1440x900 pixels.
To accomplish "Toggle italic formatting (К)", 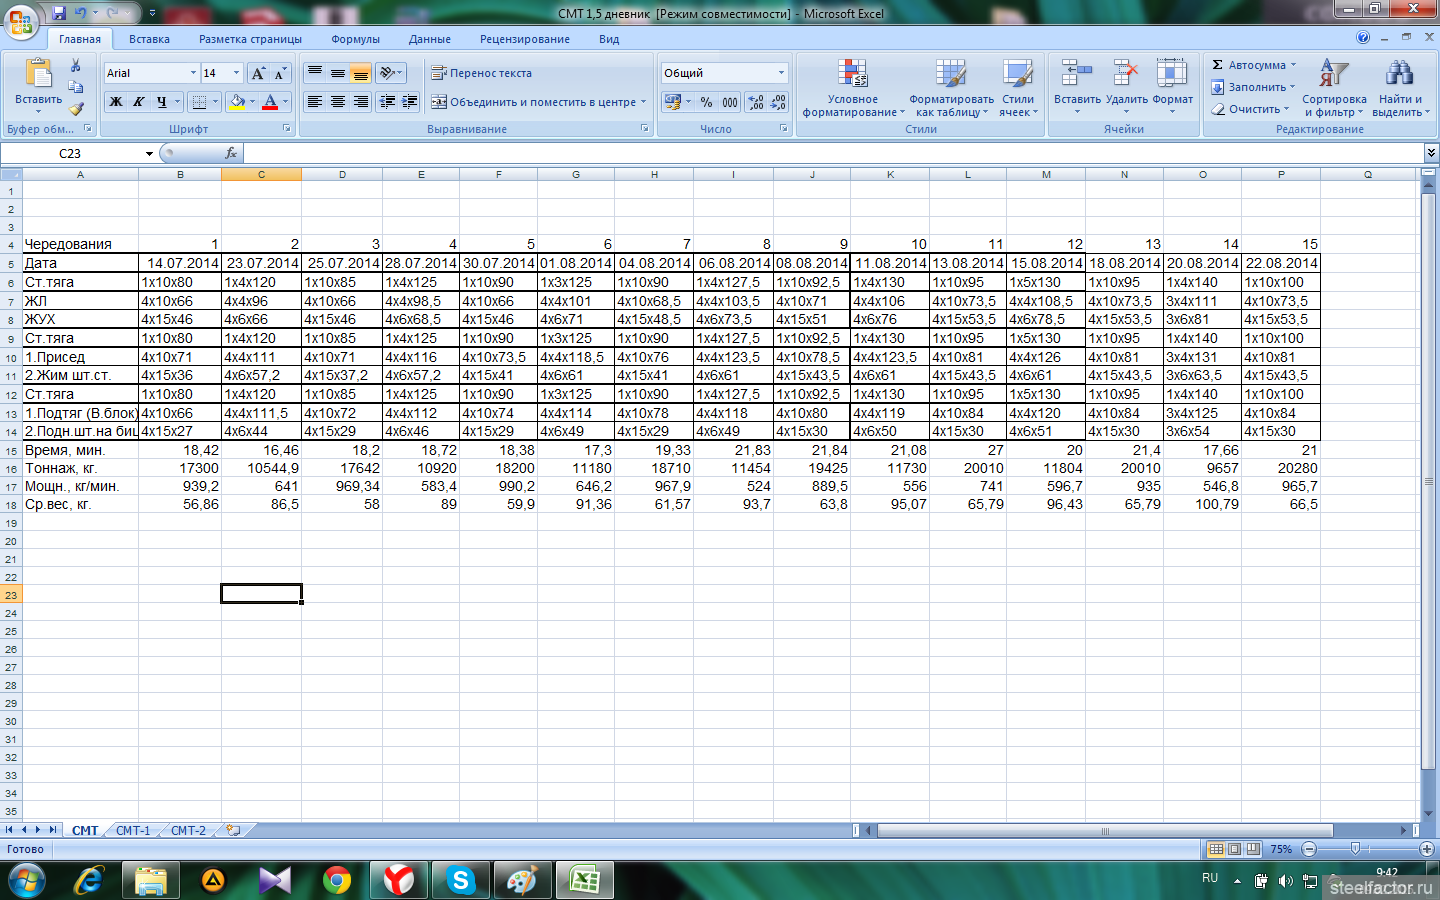I will point(138,102).
